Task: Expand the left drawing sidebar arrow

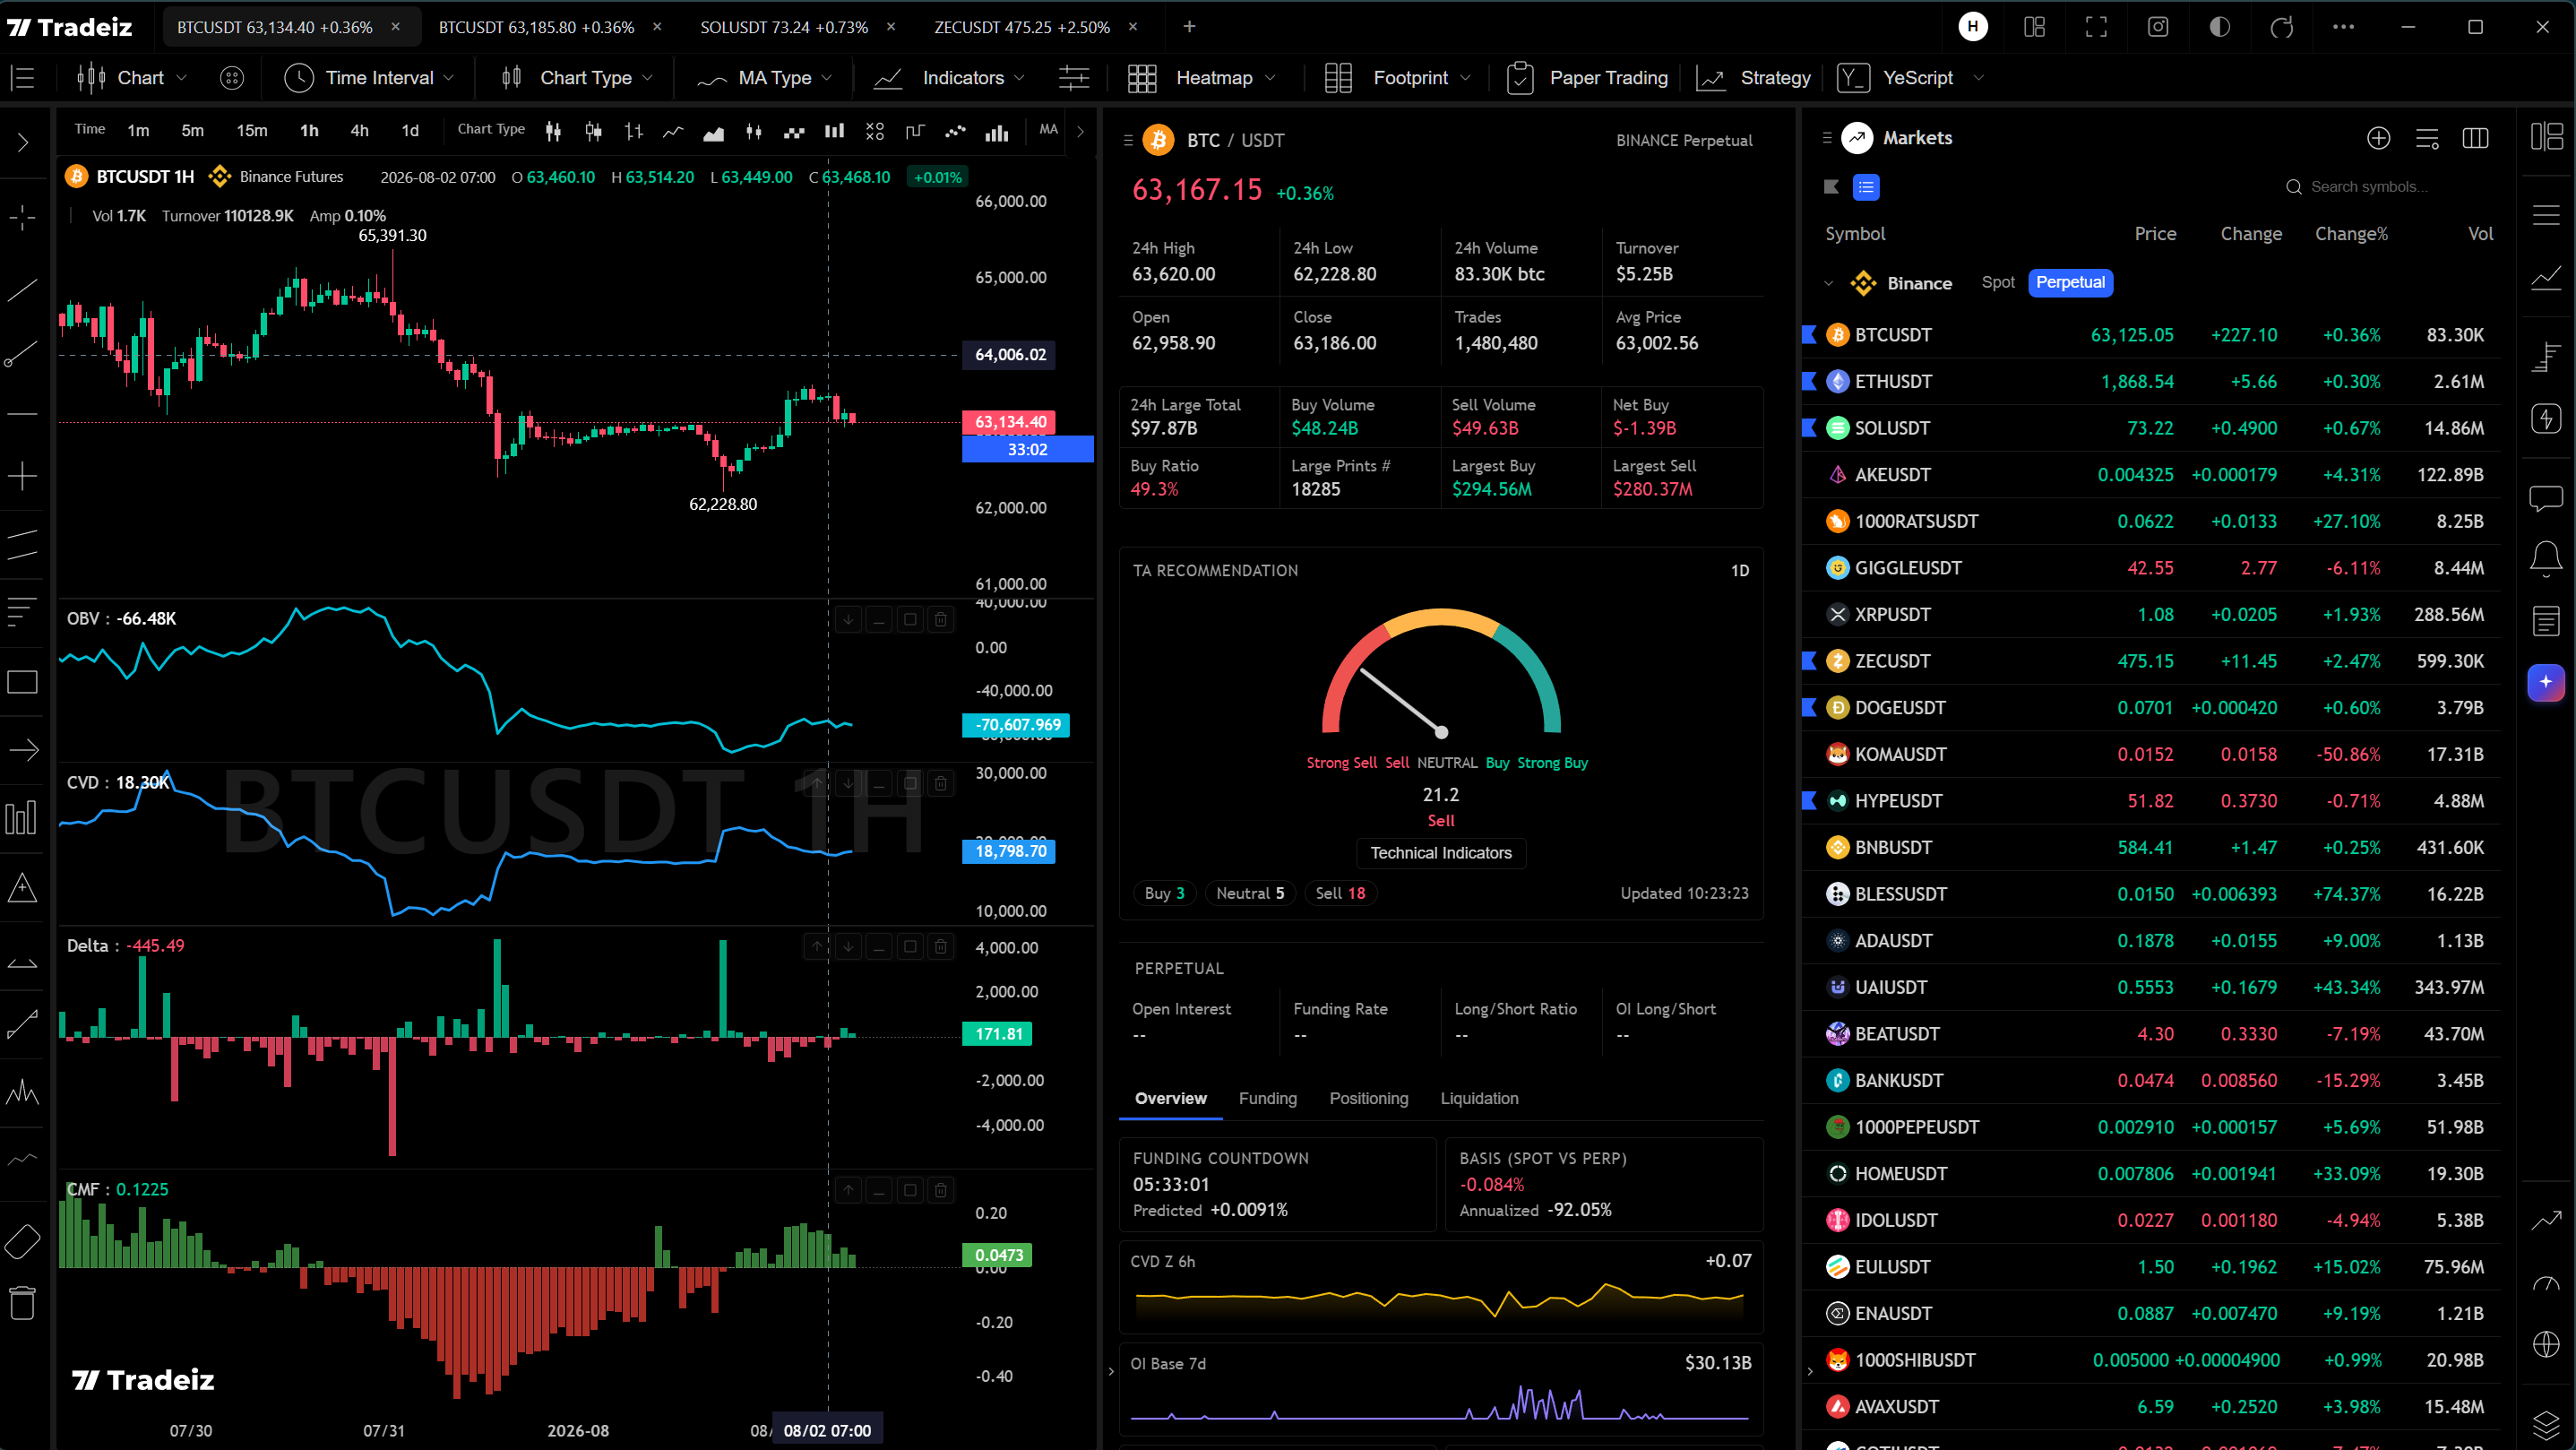Action: click(x=22, y=144)
